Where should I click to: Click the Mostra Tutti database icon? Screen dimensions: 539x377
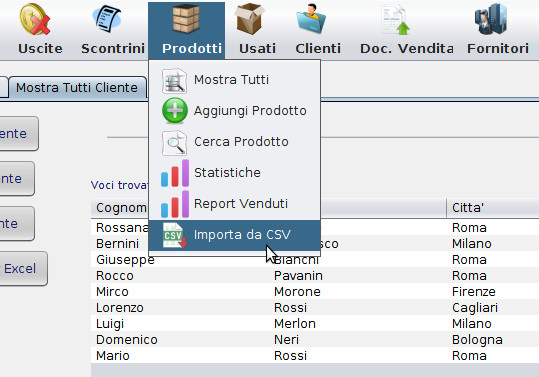tap(174, 81)
